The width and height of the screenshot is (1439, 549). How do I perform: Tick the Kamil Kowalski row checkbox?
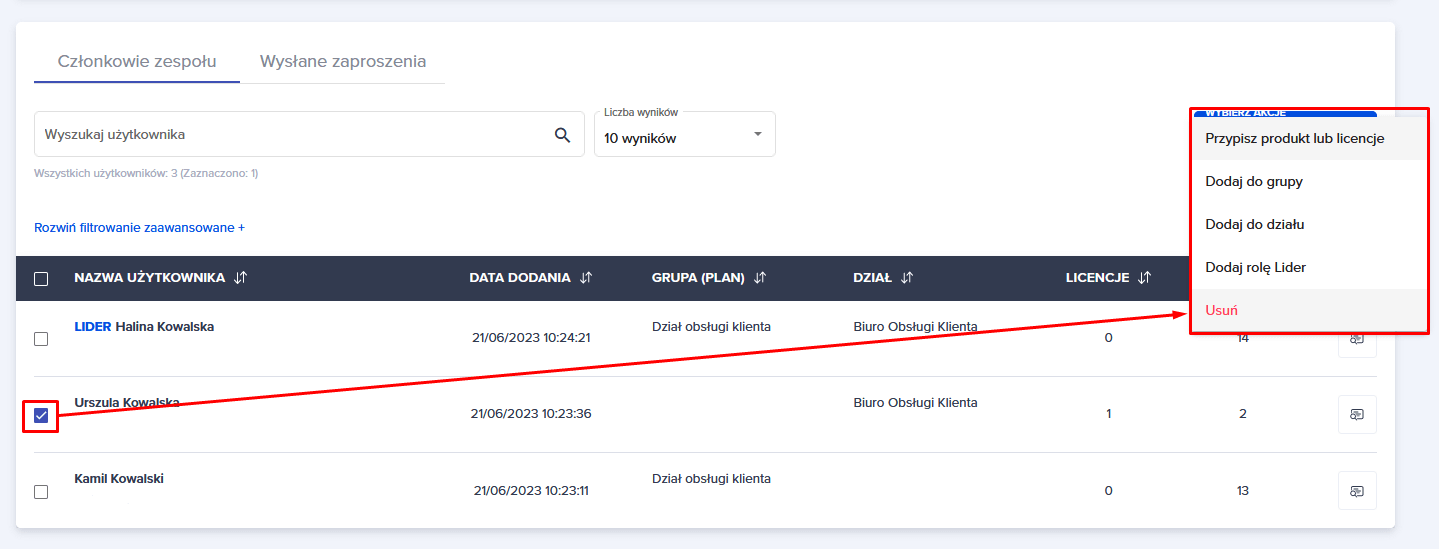click(41, 491)
